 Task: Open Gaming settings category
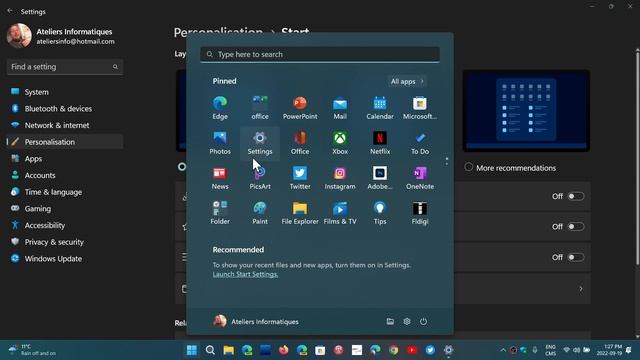[x=64, y=209]
